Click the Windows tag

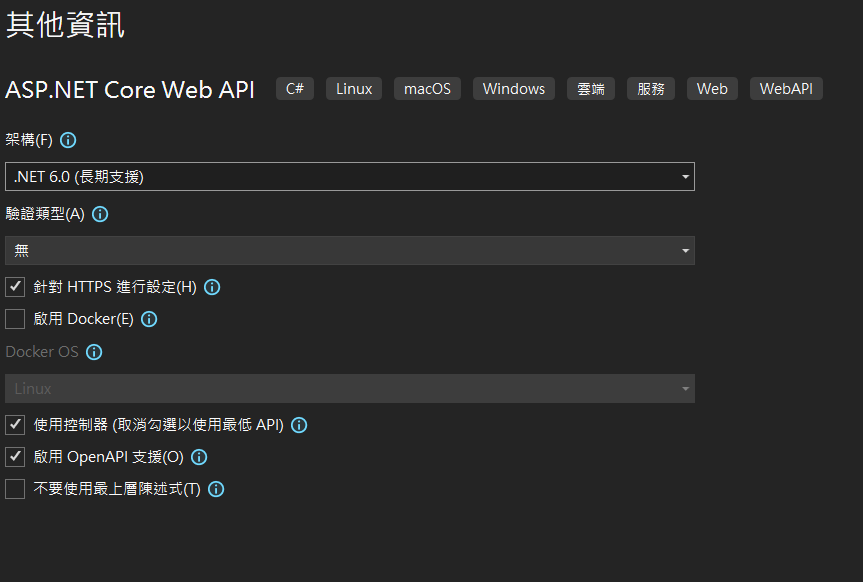click(514, 89)
